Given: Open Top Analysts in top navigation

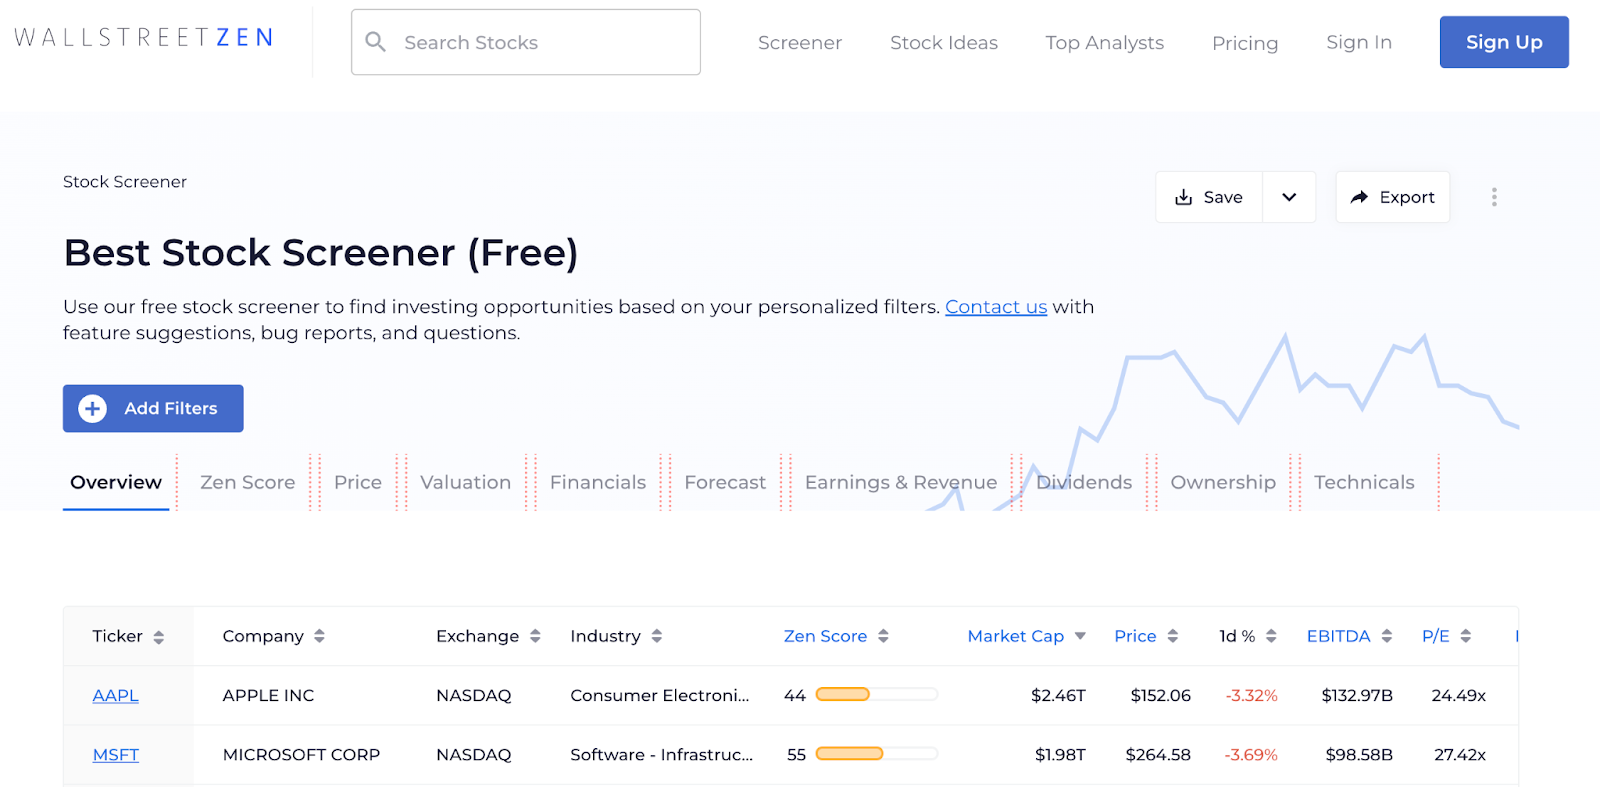Looking at the screenshot, I should 1105,43.
